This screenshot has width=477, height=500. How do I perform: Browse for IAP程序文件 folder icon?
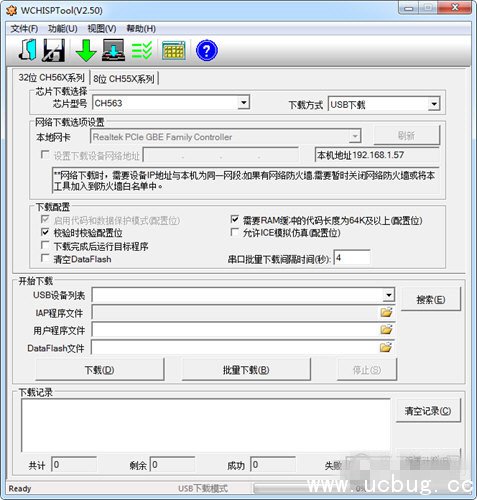click(386, 312)
